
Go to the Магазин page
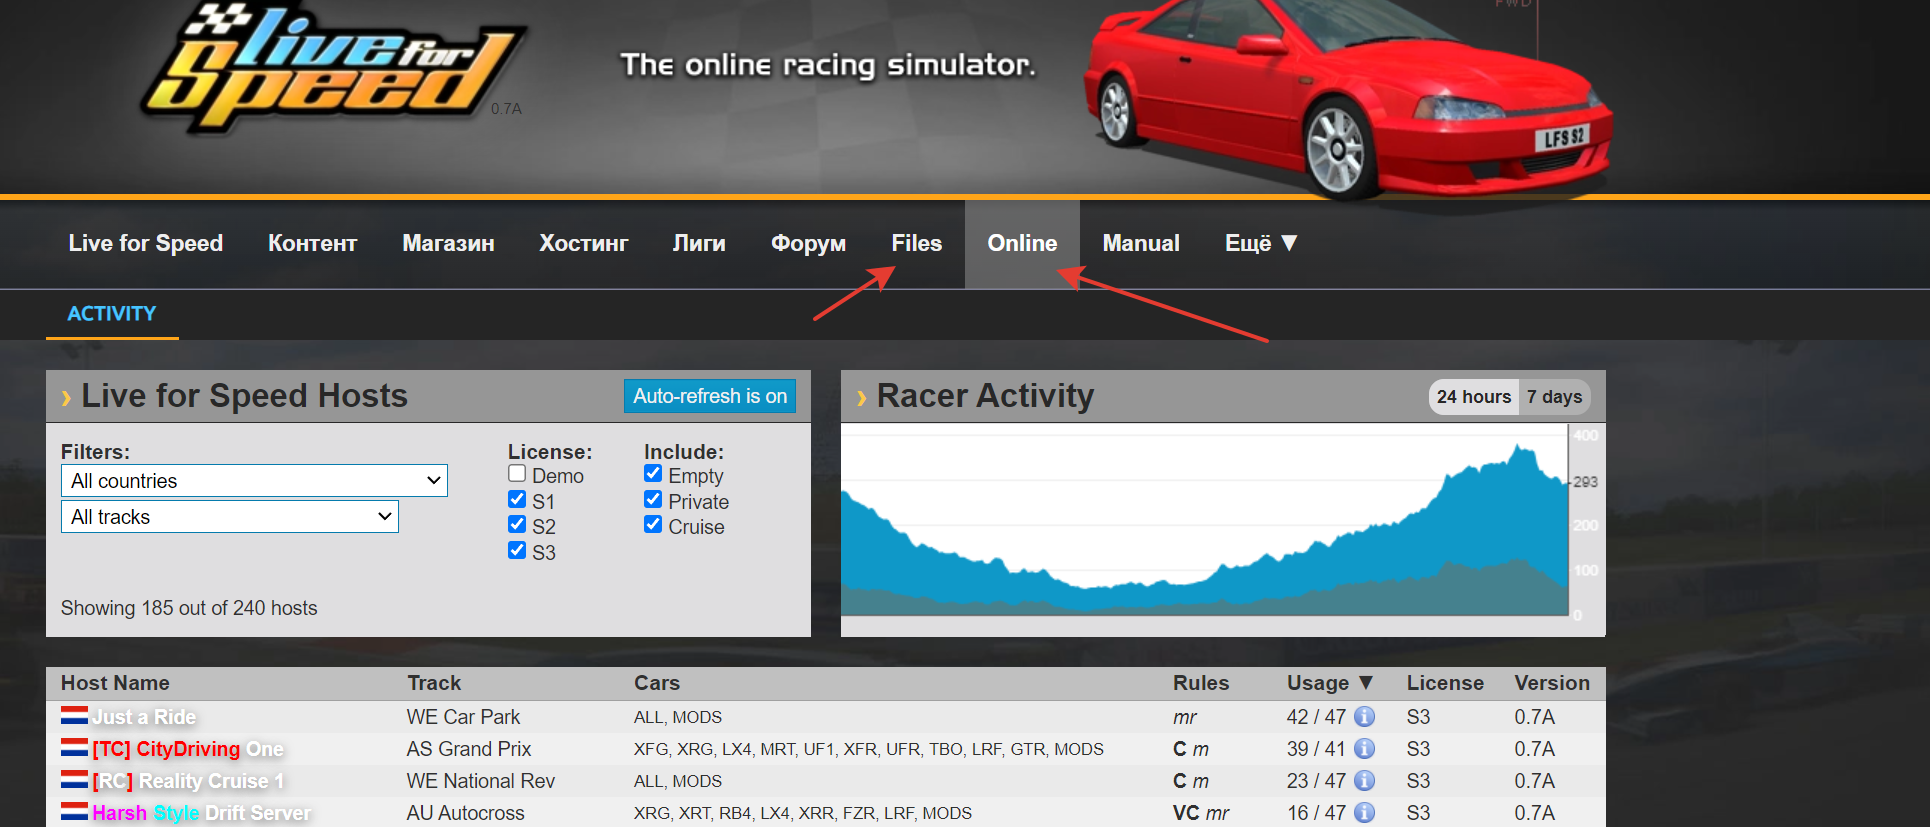448,243
